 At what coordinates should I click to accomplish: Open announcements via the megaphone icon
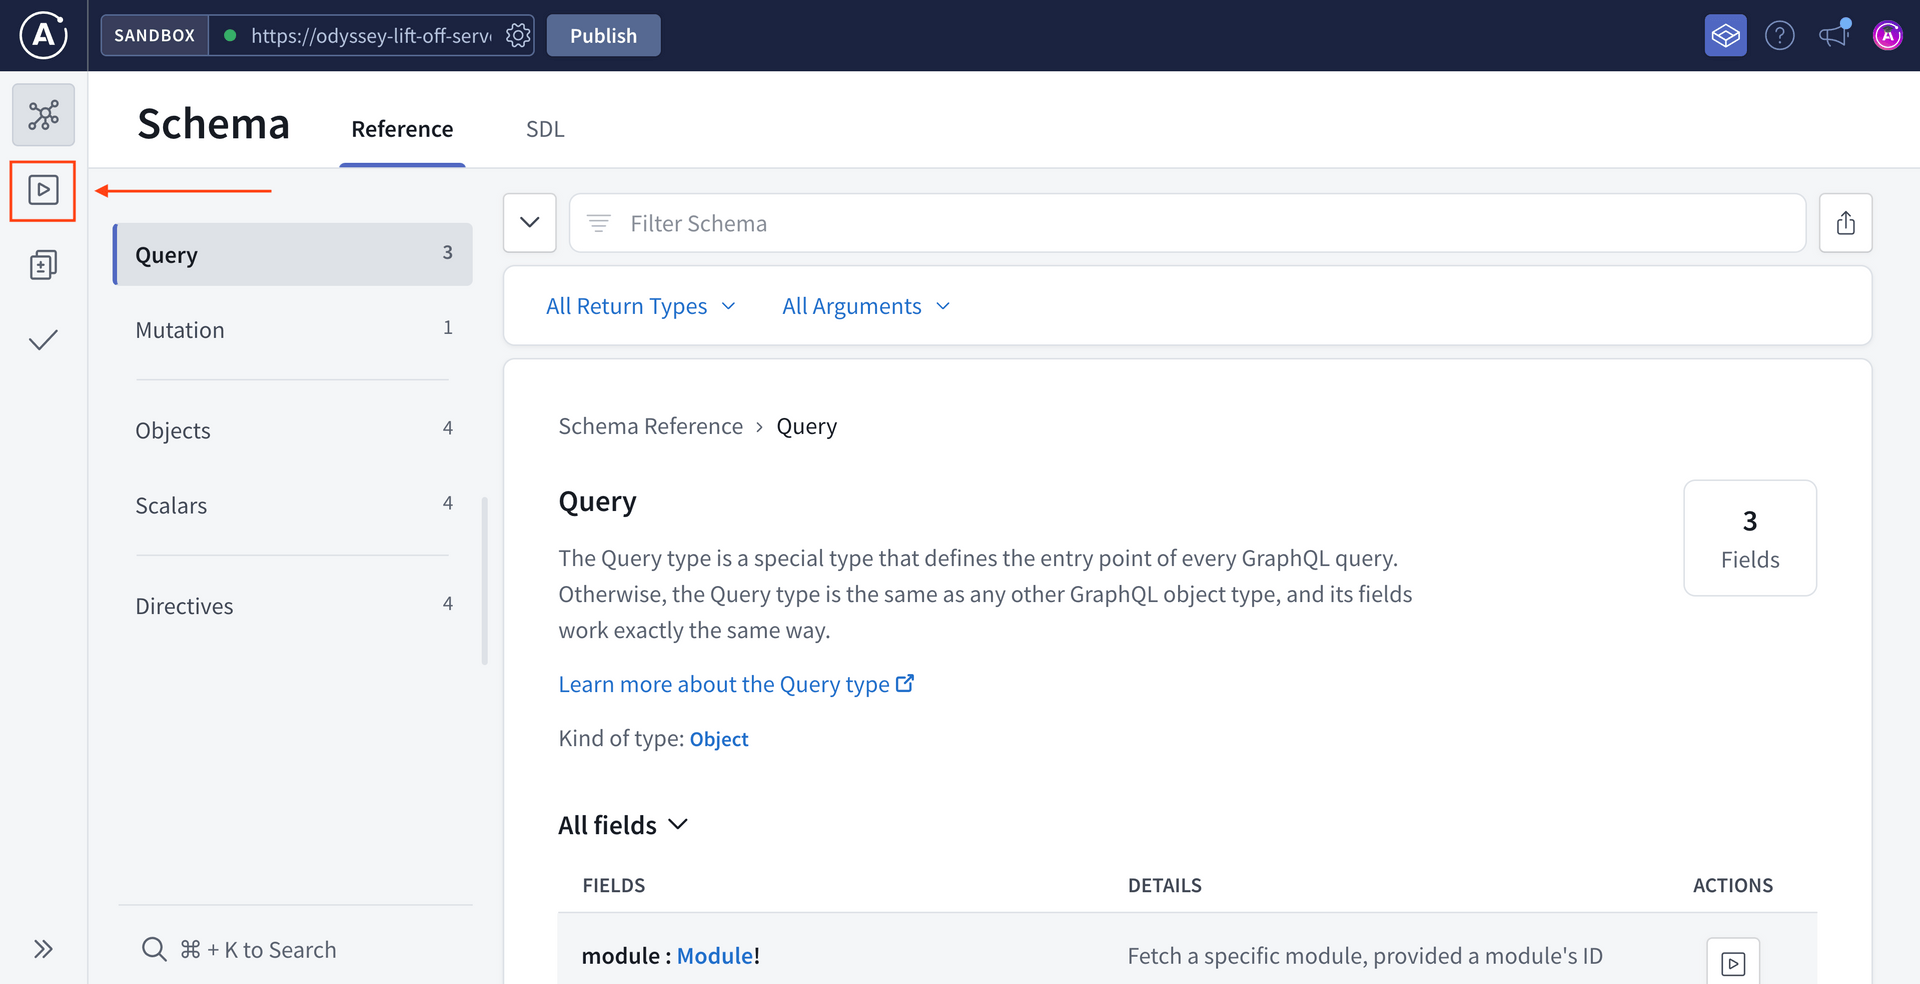tap(1833, 35)
